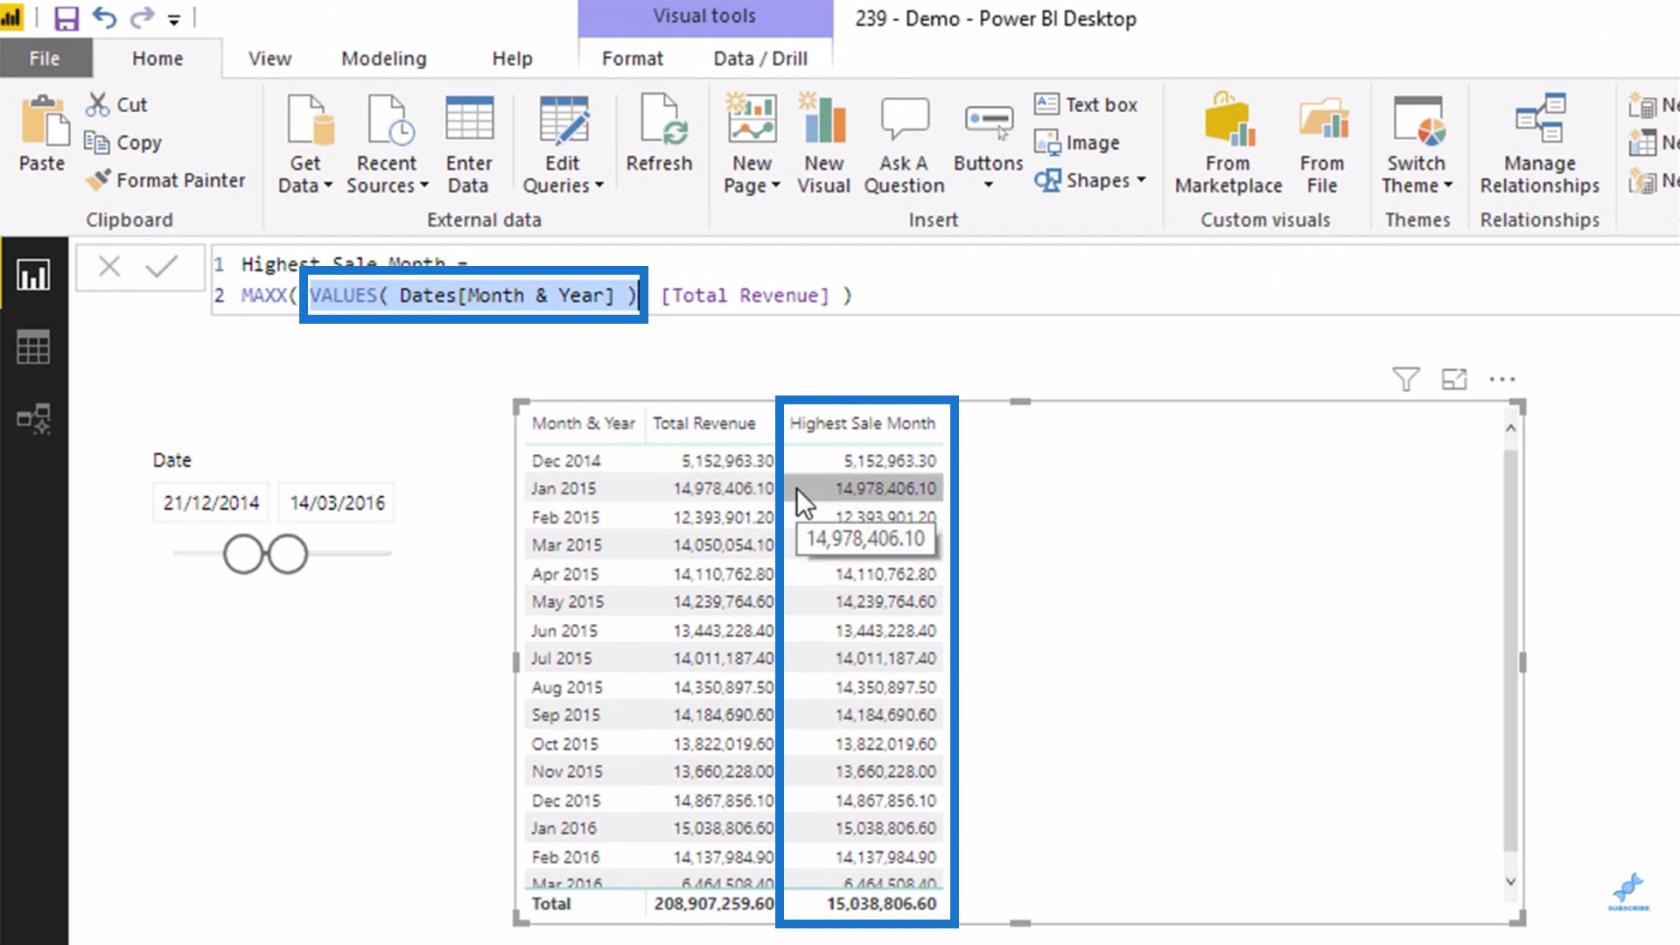Open the Help ribbon tab
The height and width of the screenshot is (945, 1680).
coord(512,58)
